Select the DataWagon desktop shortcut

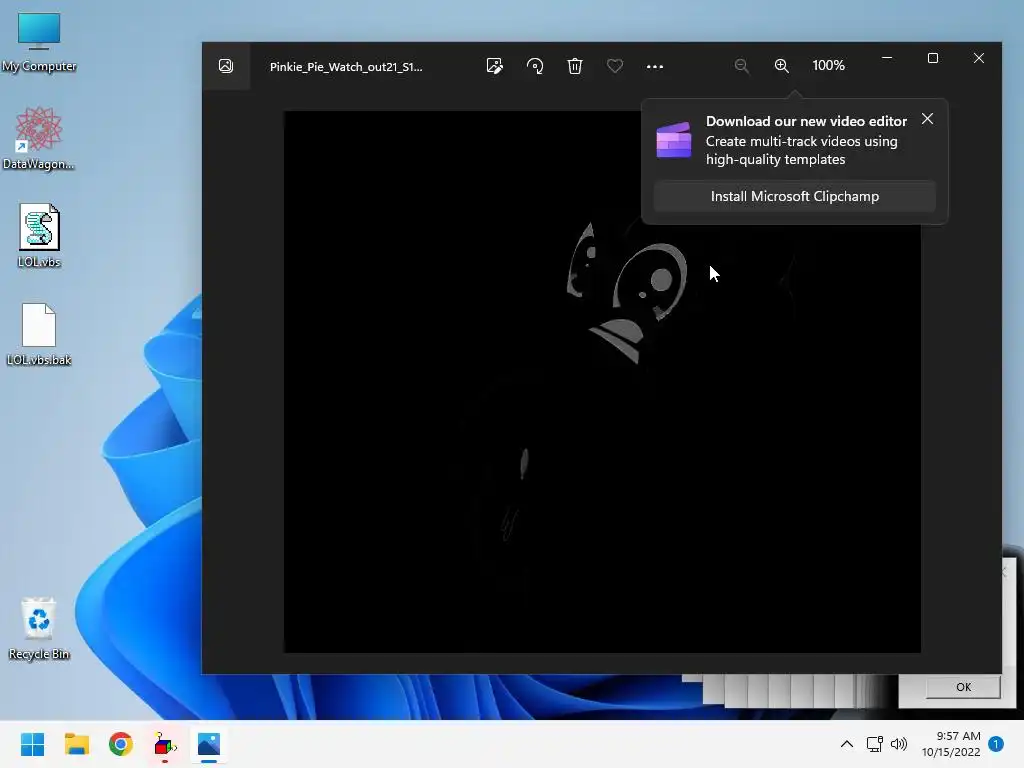click(x=39, y=138)
